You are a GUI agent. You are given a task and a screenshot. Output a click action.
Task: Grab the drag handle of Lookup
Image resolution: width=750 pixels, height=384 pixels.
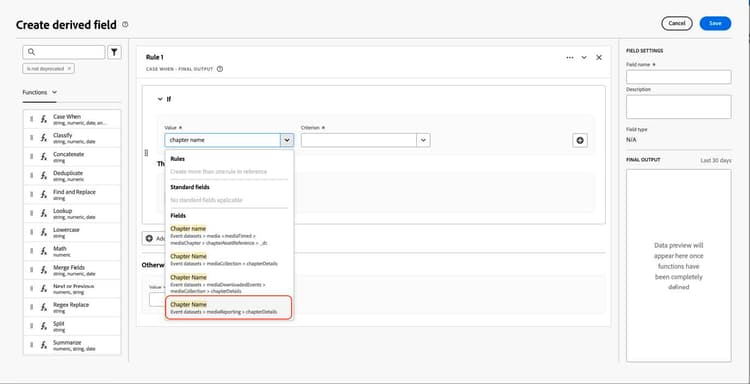pos(32,213)
